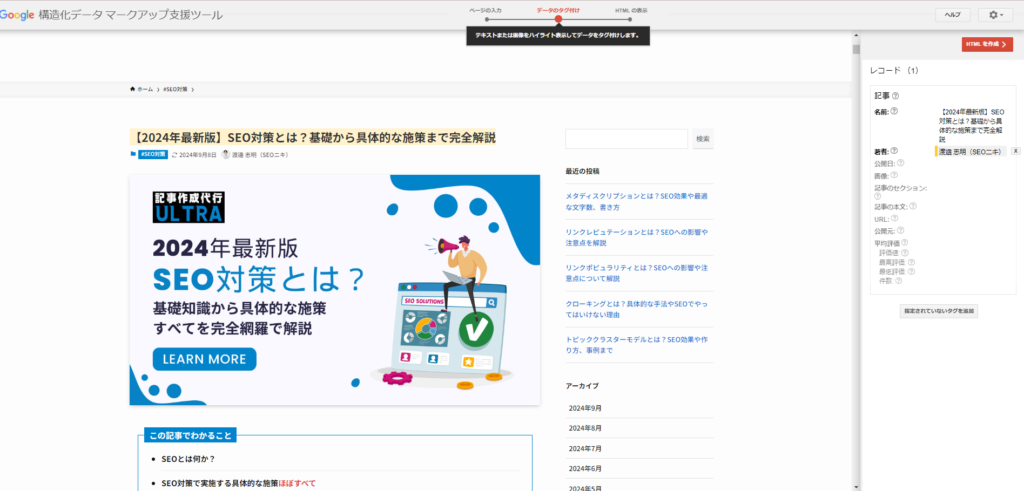Click the blue #SEO対策 category tag

(153, 155)
